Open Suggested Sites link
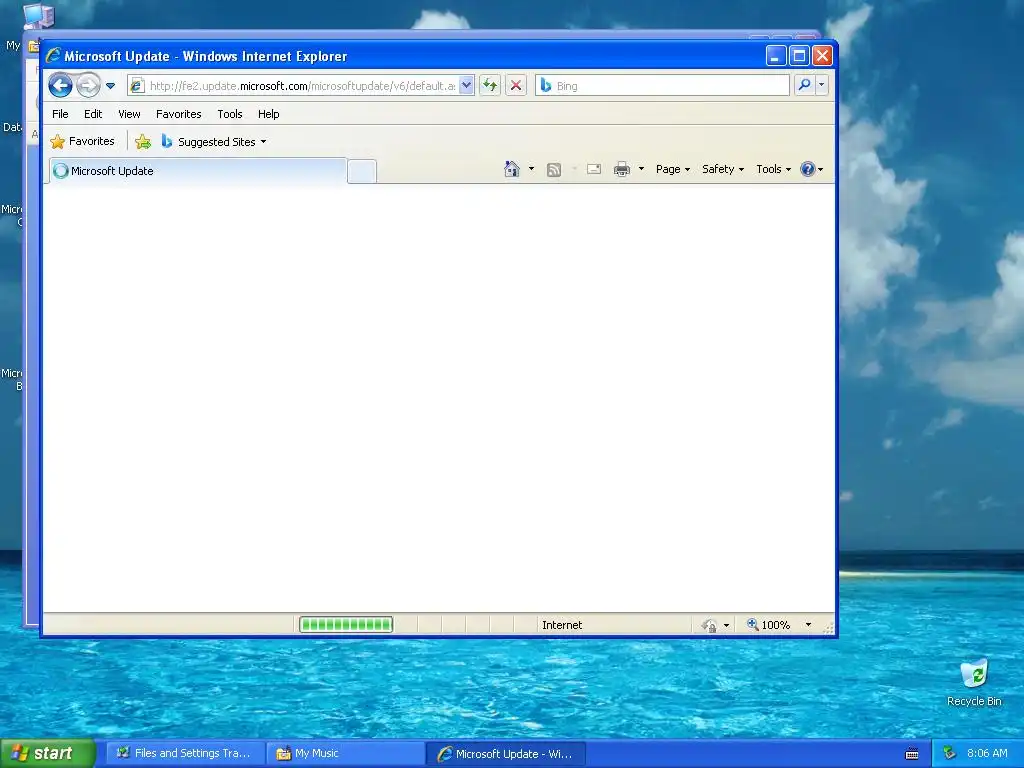The width and height of the screenshot is (1024, 768). point(214,142)
